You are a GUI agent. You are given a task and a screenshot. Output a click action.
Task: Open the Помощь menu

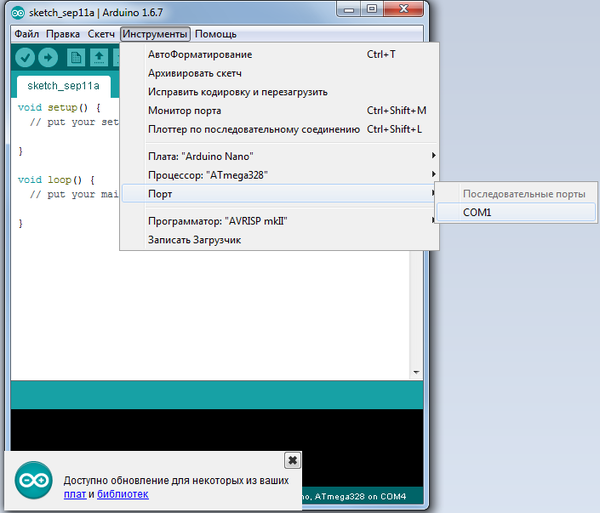click(x=215, y=34)
